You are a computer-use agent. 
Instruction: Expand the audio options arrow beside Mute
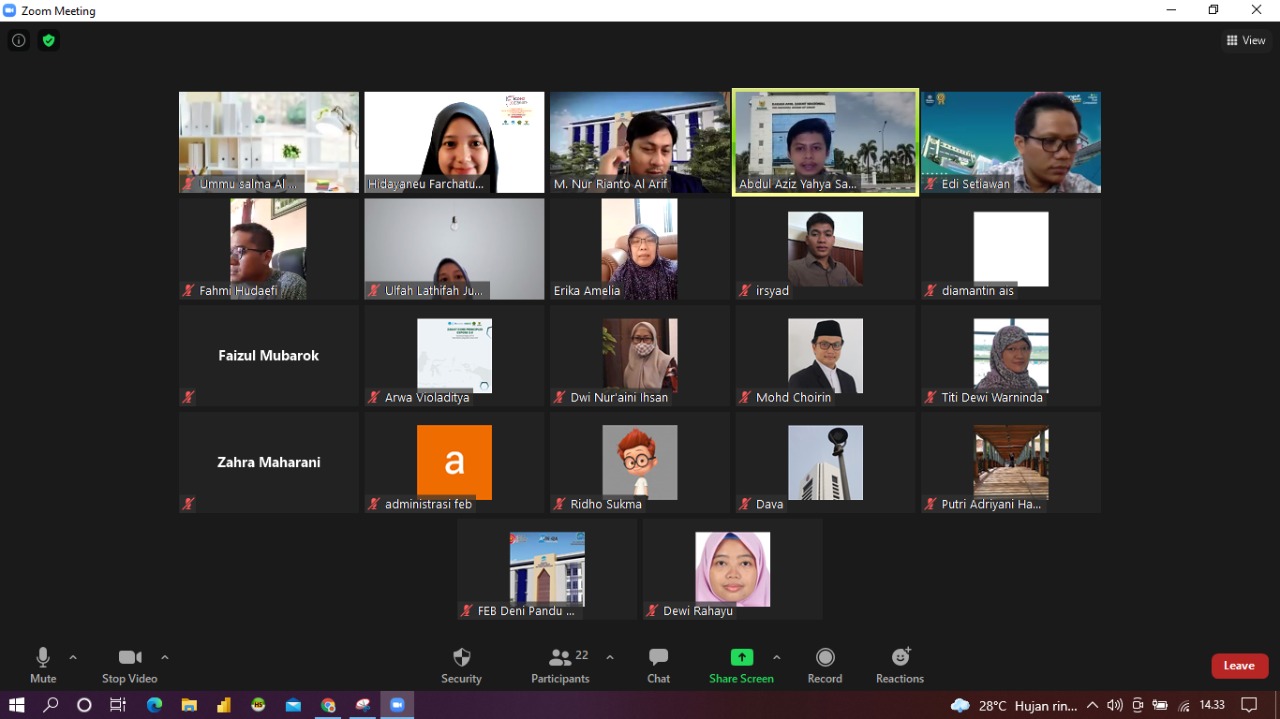pos(73,657)
